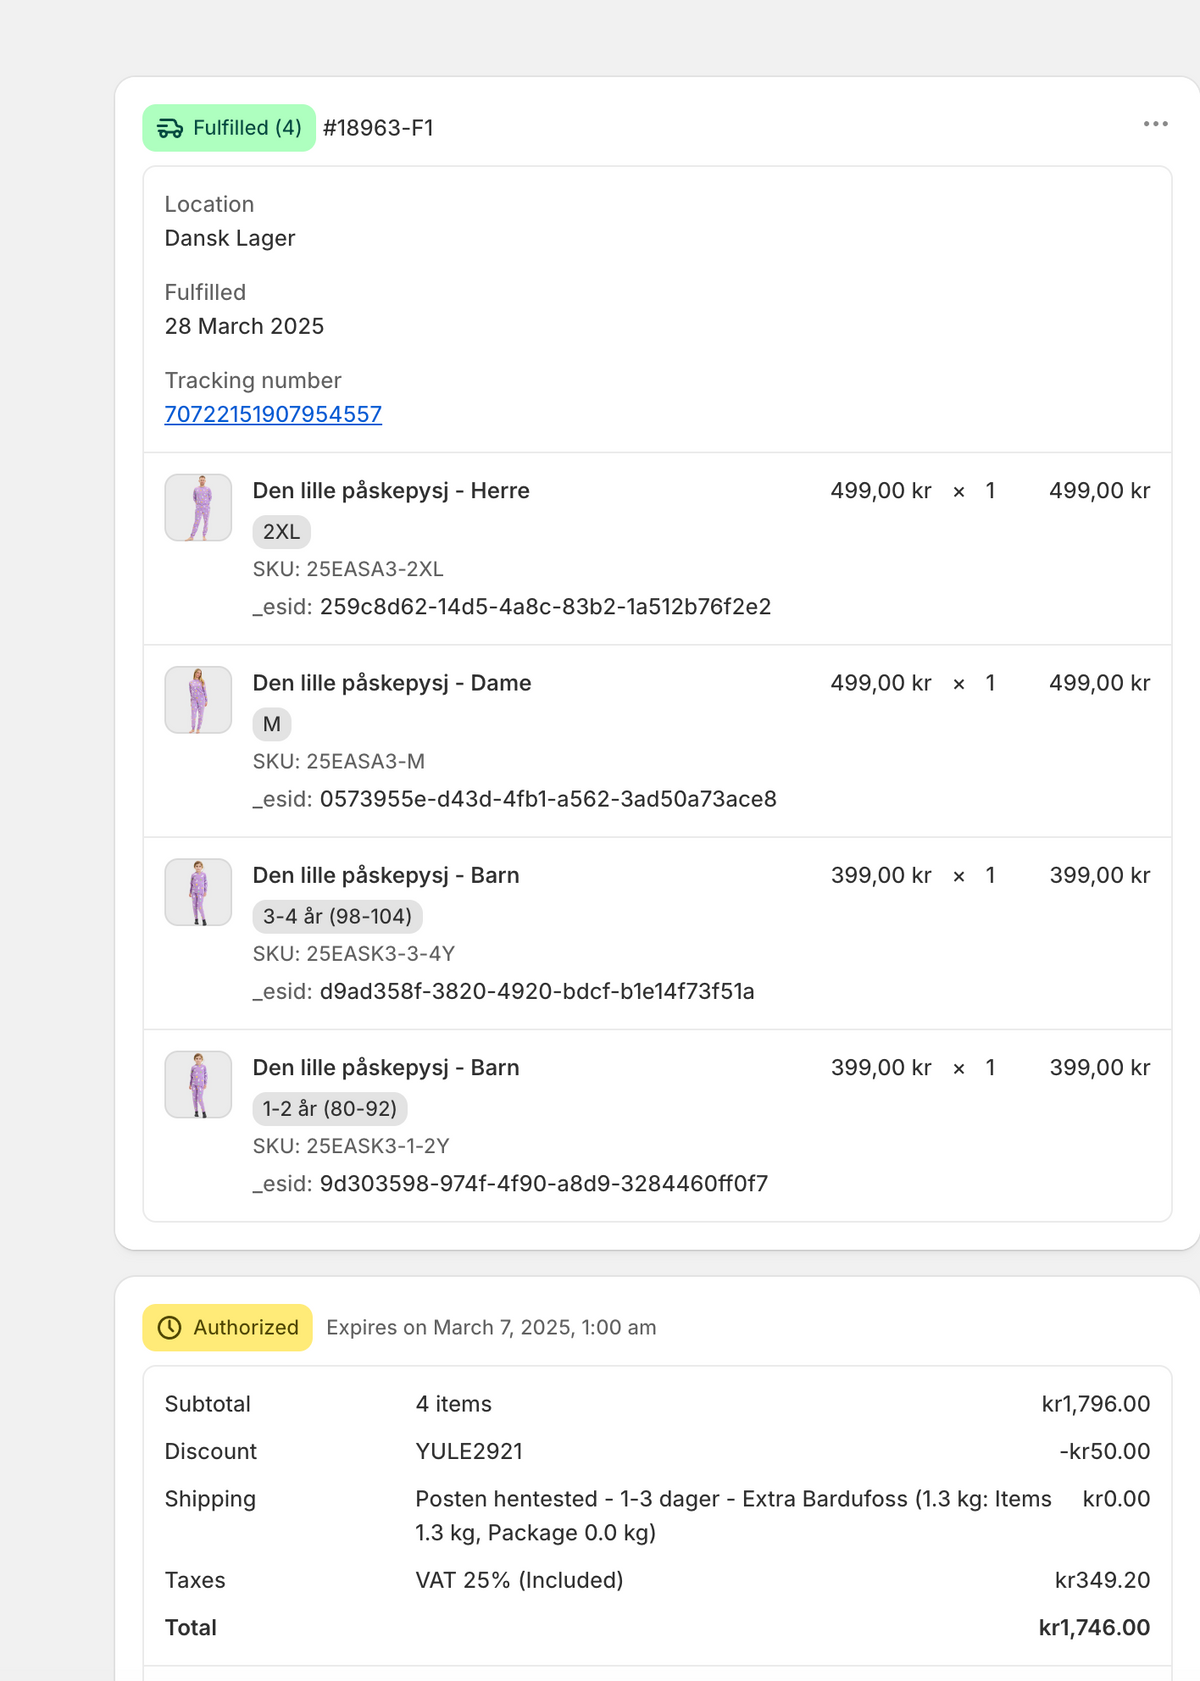Click the SKU 25EASA3-2XL text
The image size is (1200, 1681).
click(x=348, y=569)
